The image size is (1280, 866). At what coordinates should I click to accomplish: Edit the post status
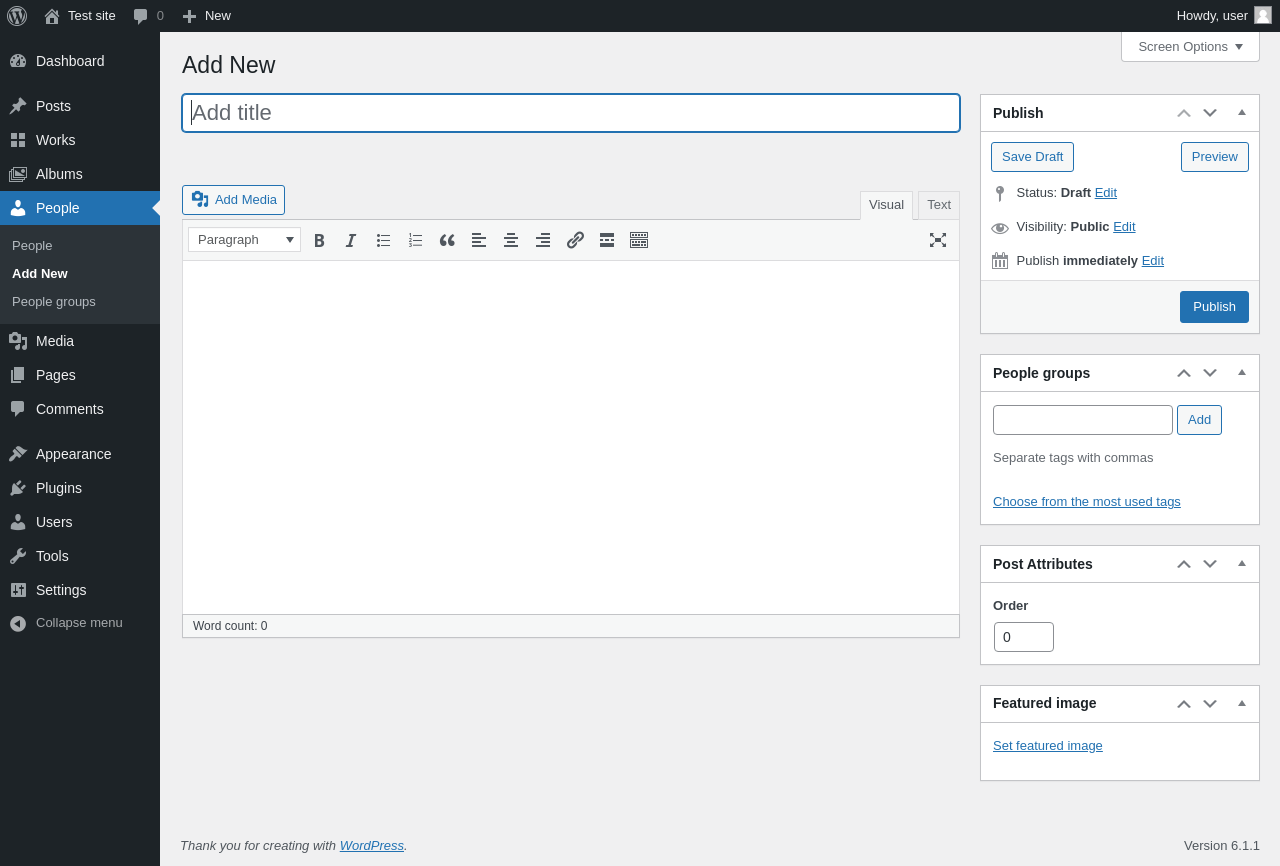(x=1106, y=193)
